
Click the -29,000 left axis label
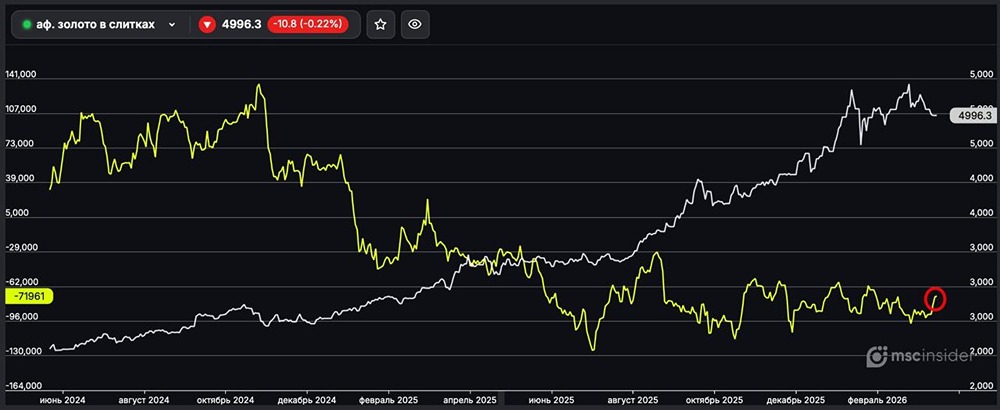pos(22,247)
